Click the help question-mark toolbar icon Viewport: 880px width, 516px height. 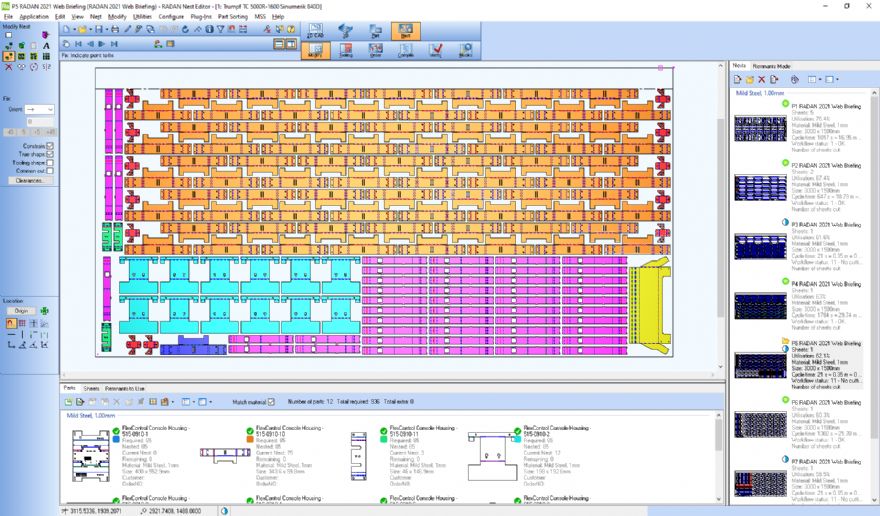(291, 29)
